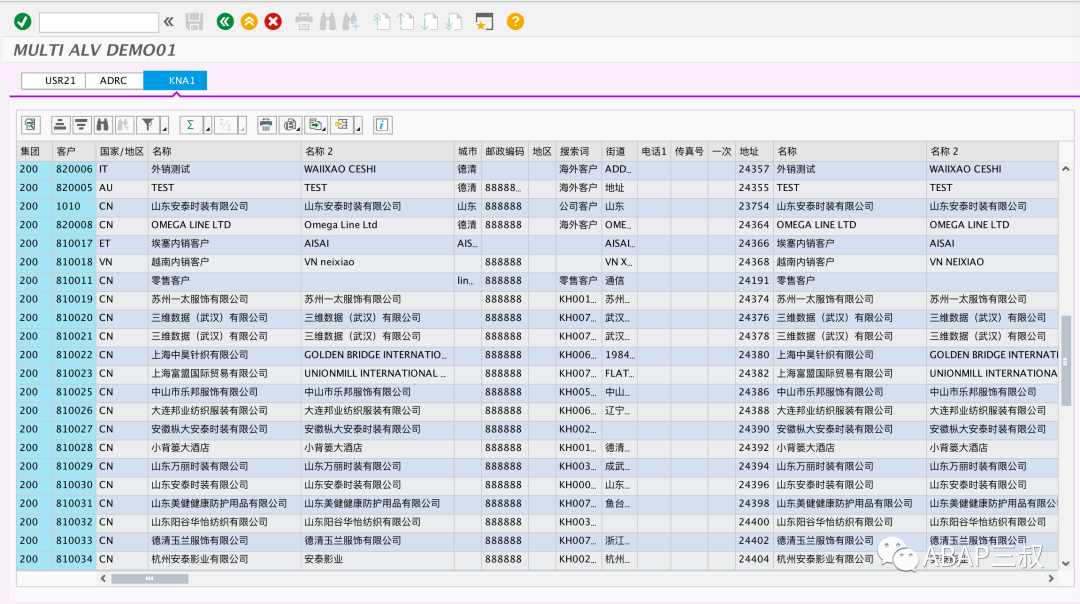The width and height of the screenshot is (1080, 604).
Task: Click the horizontal scrollbar thumb of the grid
Action: coord(149,579)
